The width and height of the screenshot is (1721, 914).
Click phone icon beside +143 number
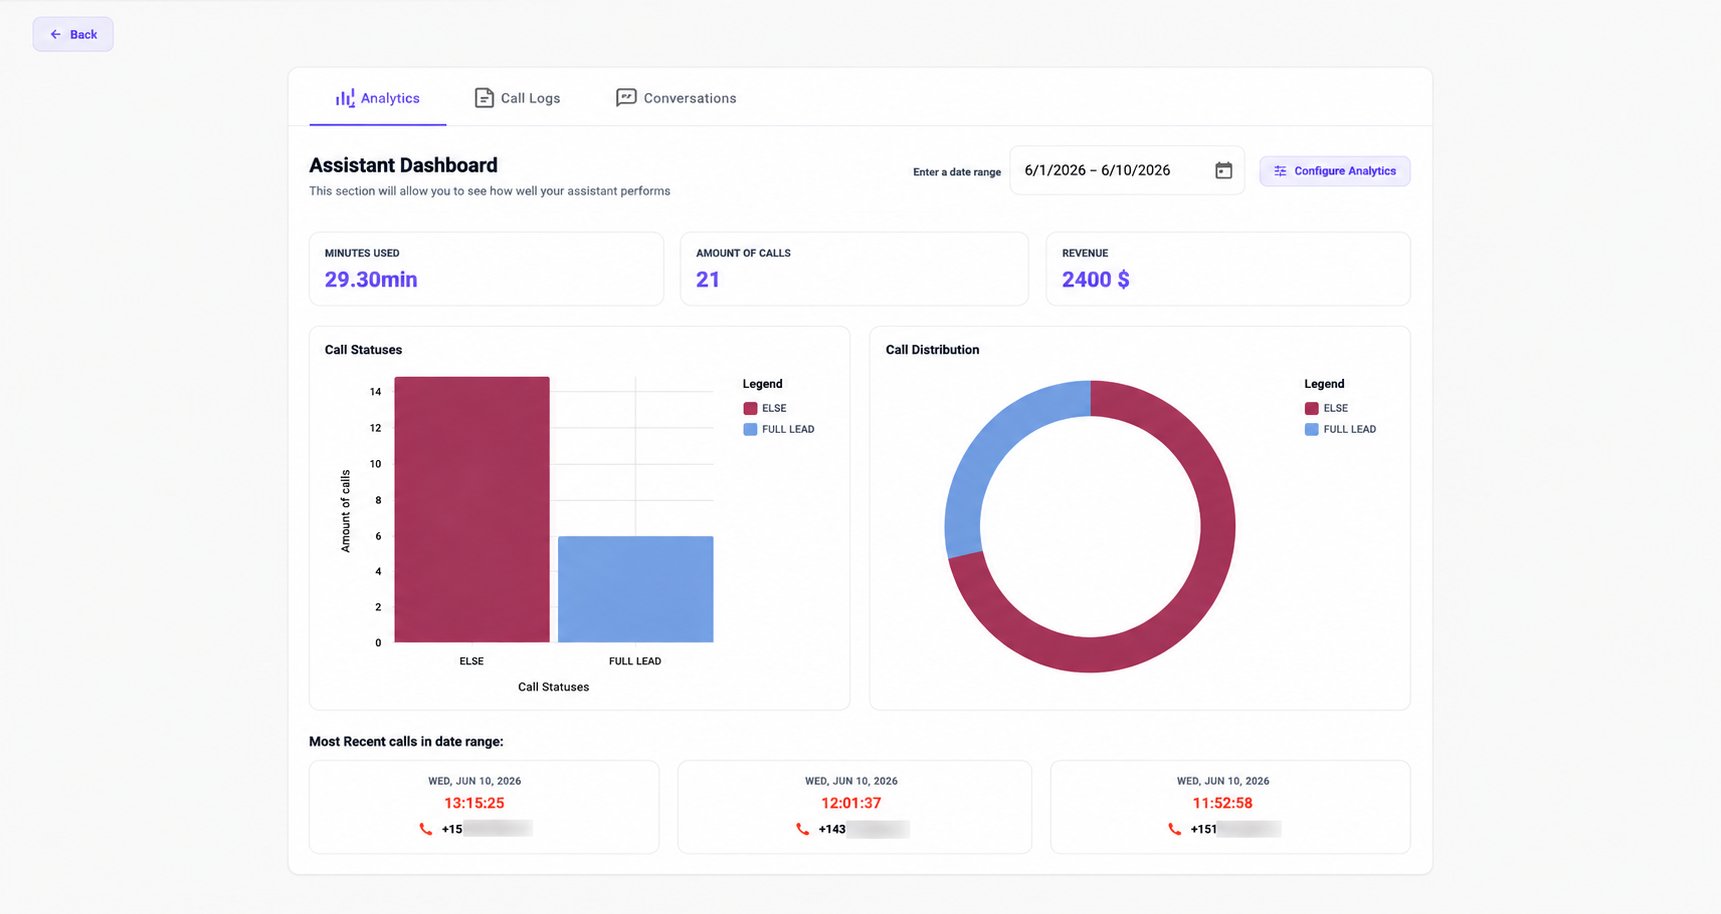(x=802, y=829)
